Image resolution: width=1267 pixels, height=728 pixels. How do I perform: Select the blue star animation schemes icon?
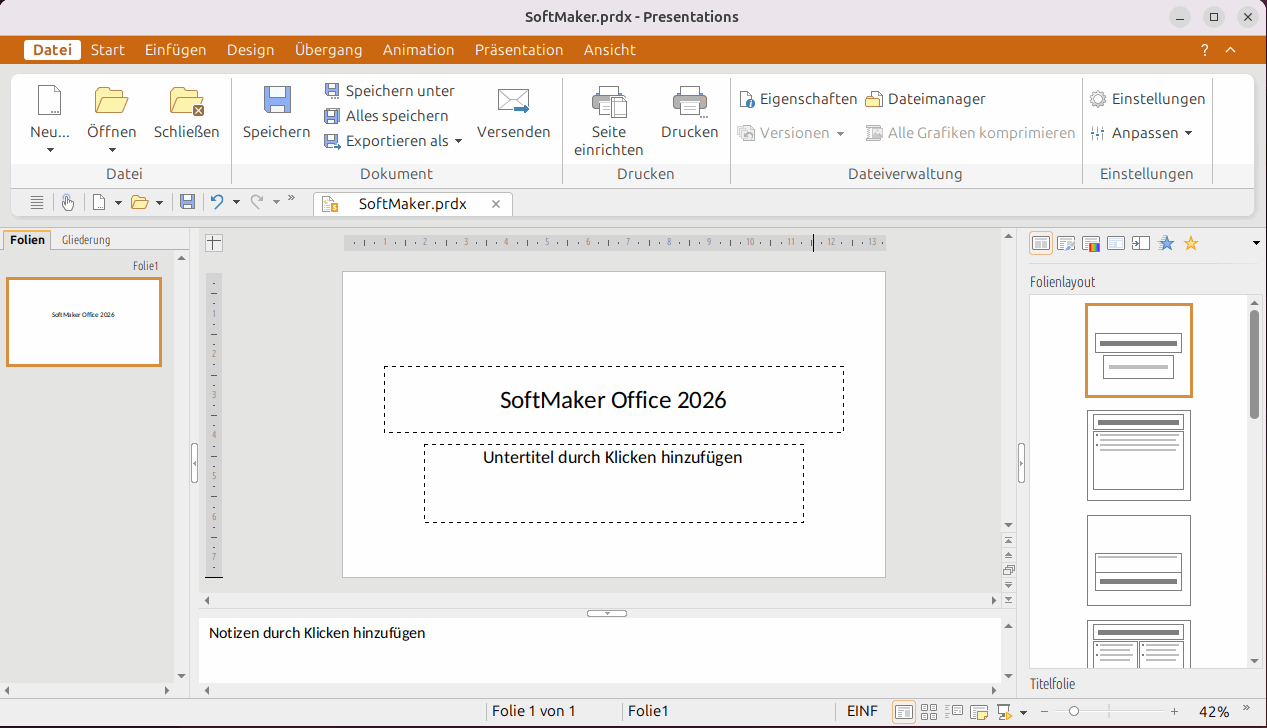1166,243
